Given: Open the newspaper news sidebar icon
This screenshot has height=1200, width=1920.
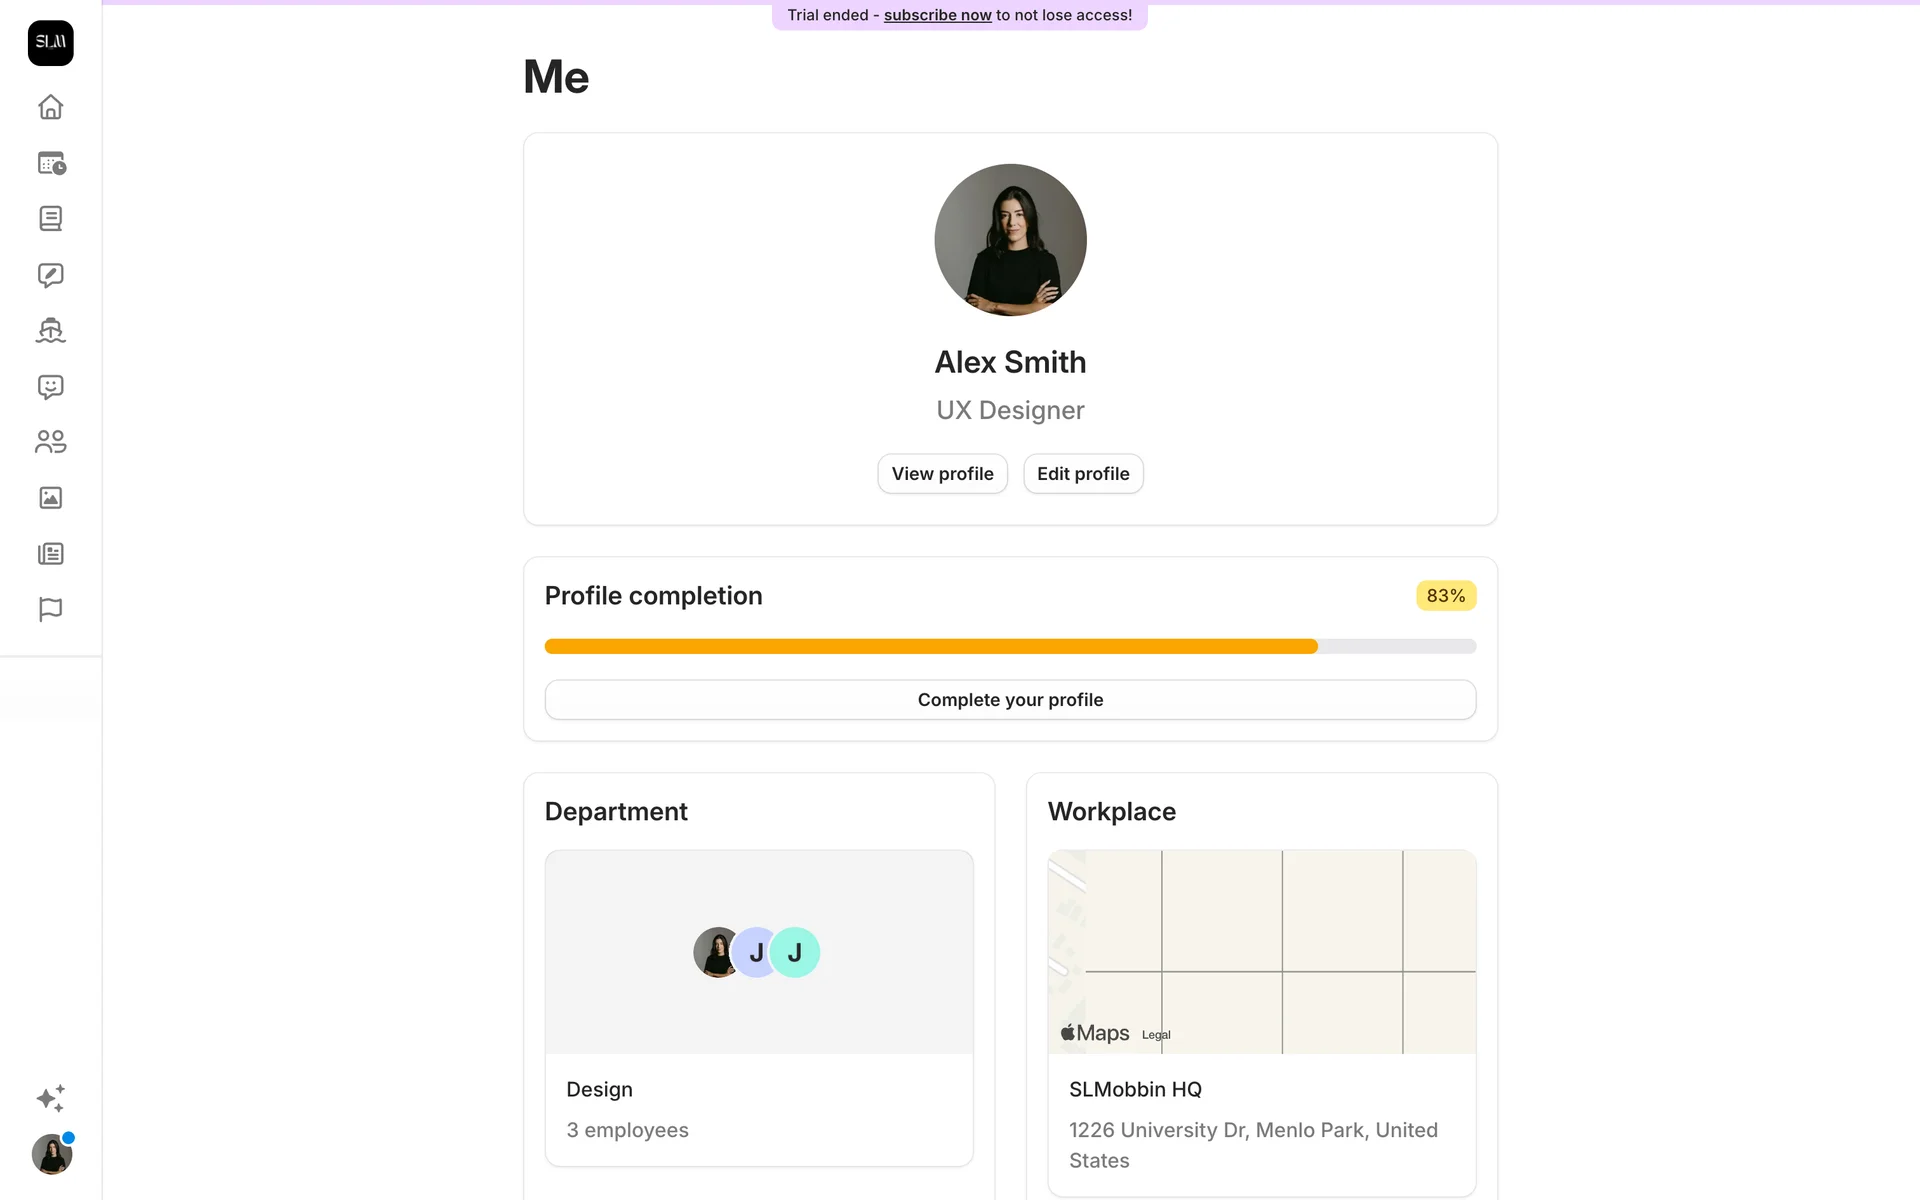Looking at the screenshot, I should (51, 553).
